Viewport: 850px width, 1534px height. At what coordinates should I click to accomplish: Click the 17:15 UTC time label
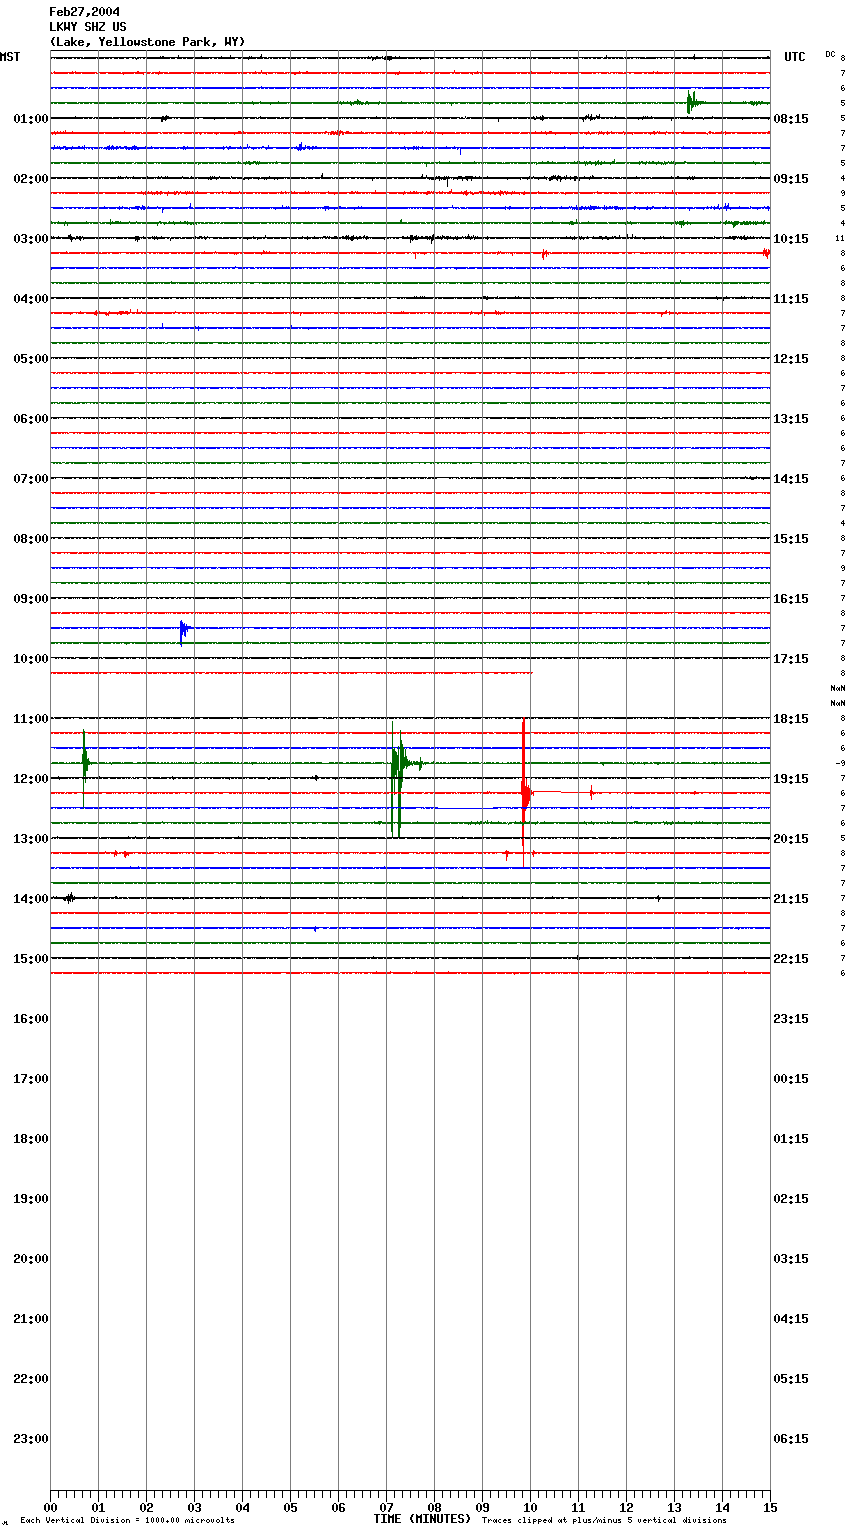click(x=791, y=659)
